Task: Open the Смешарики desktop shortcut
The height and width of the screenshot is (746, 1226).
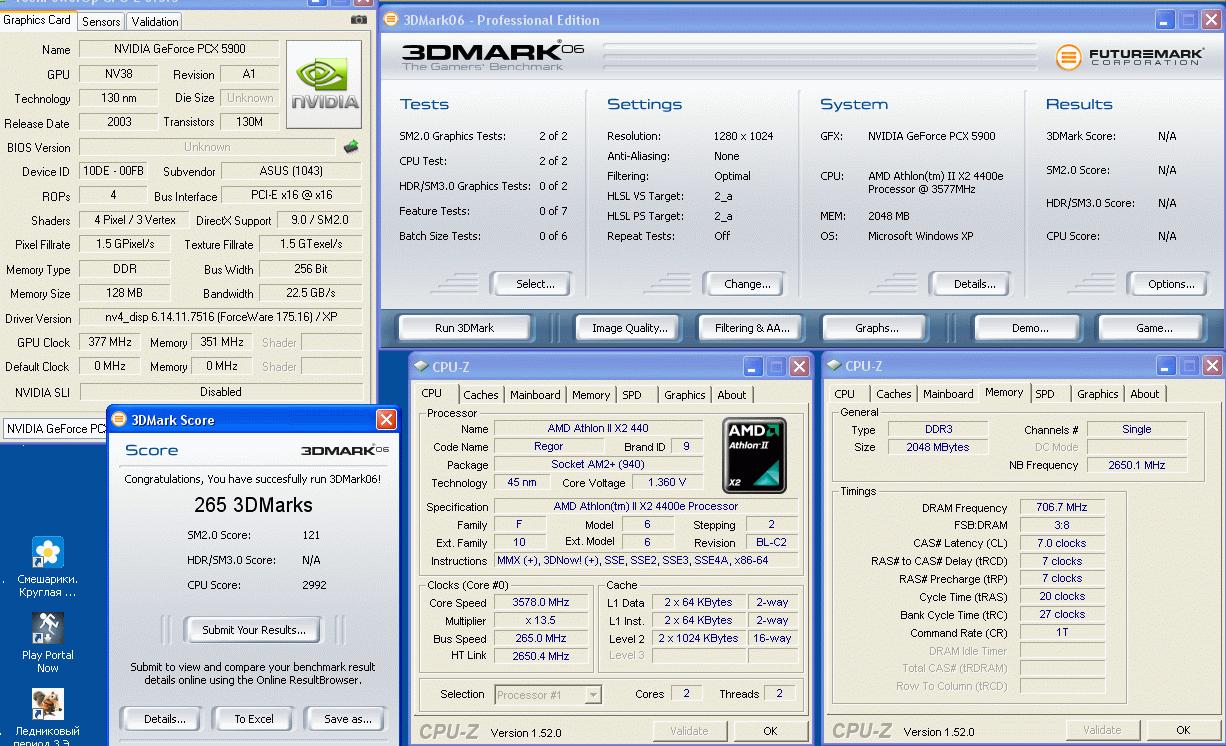Action: pyautogui.click(x=48, y=566)
